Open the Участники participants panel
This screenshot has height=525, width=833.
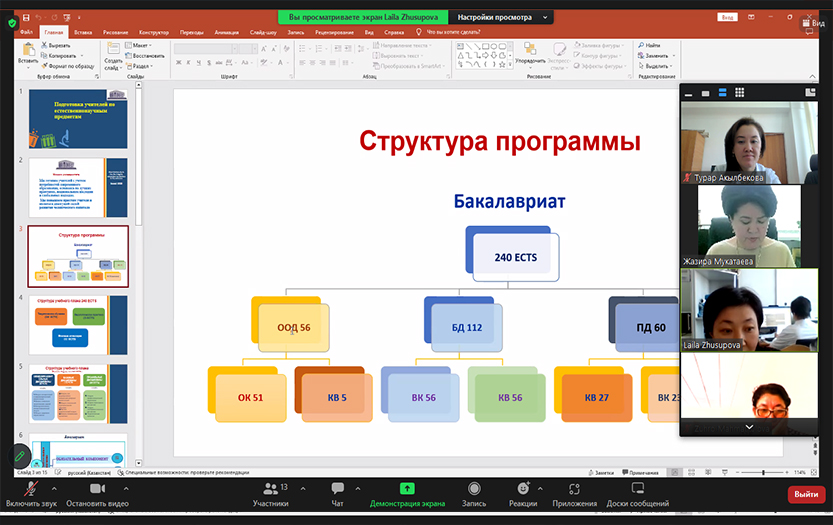270,489
